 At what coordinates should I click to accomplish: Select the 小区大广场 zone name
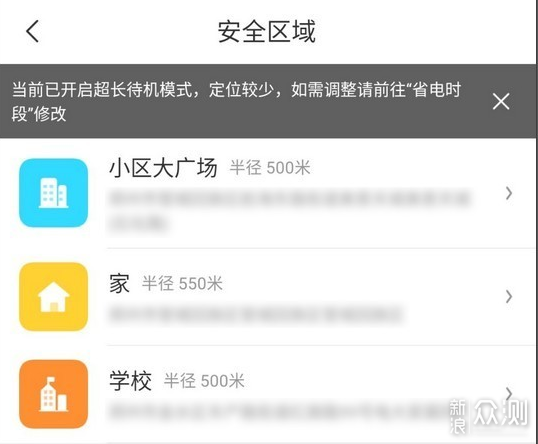[x=163, y=168]
